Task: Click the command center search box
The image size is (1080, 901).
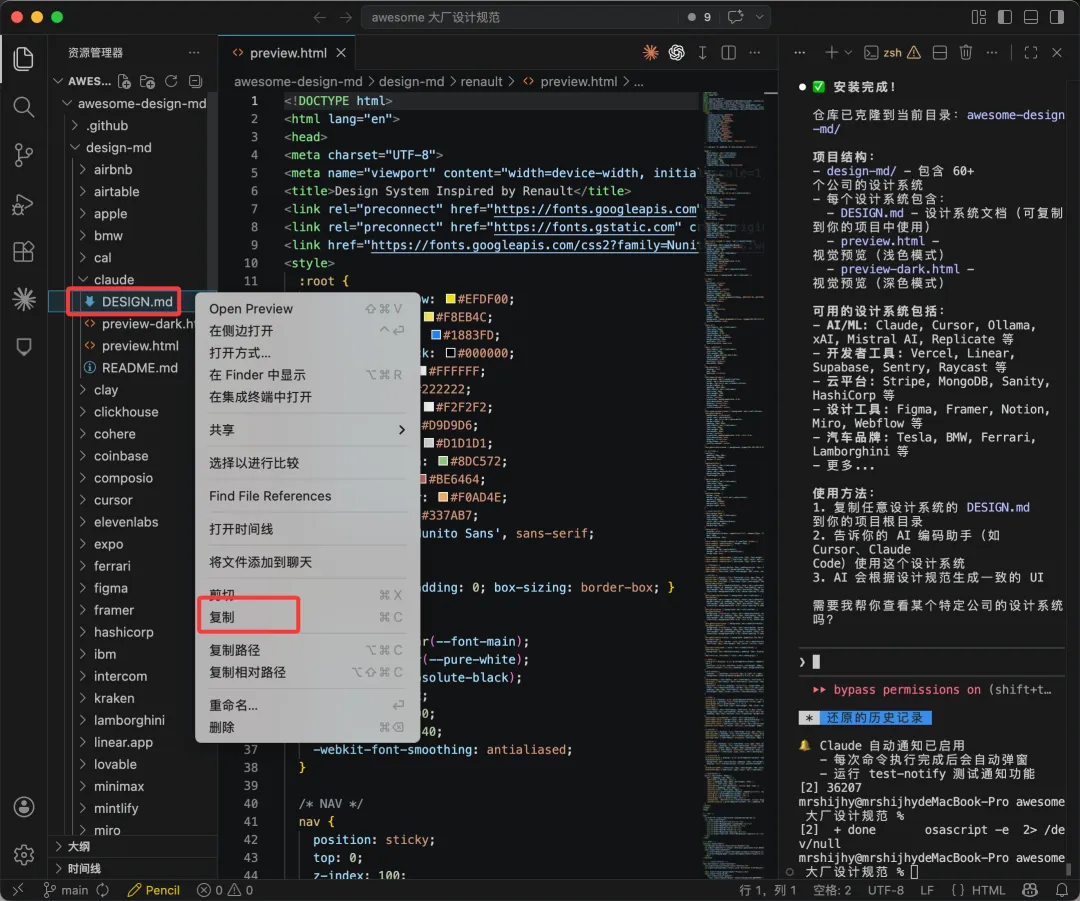Action: [519, 17]
